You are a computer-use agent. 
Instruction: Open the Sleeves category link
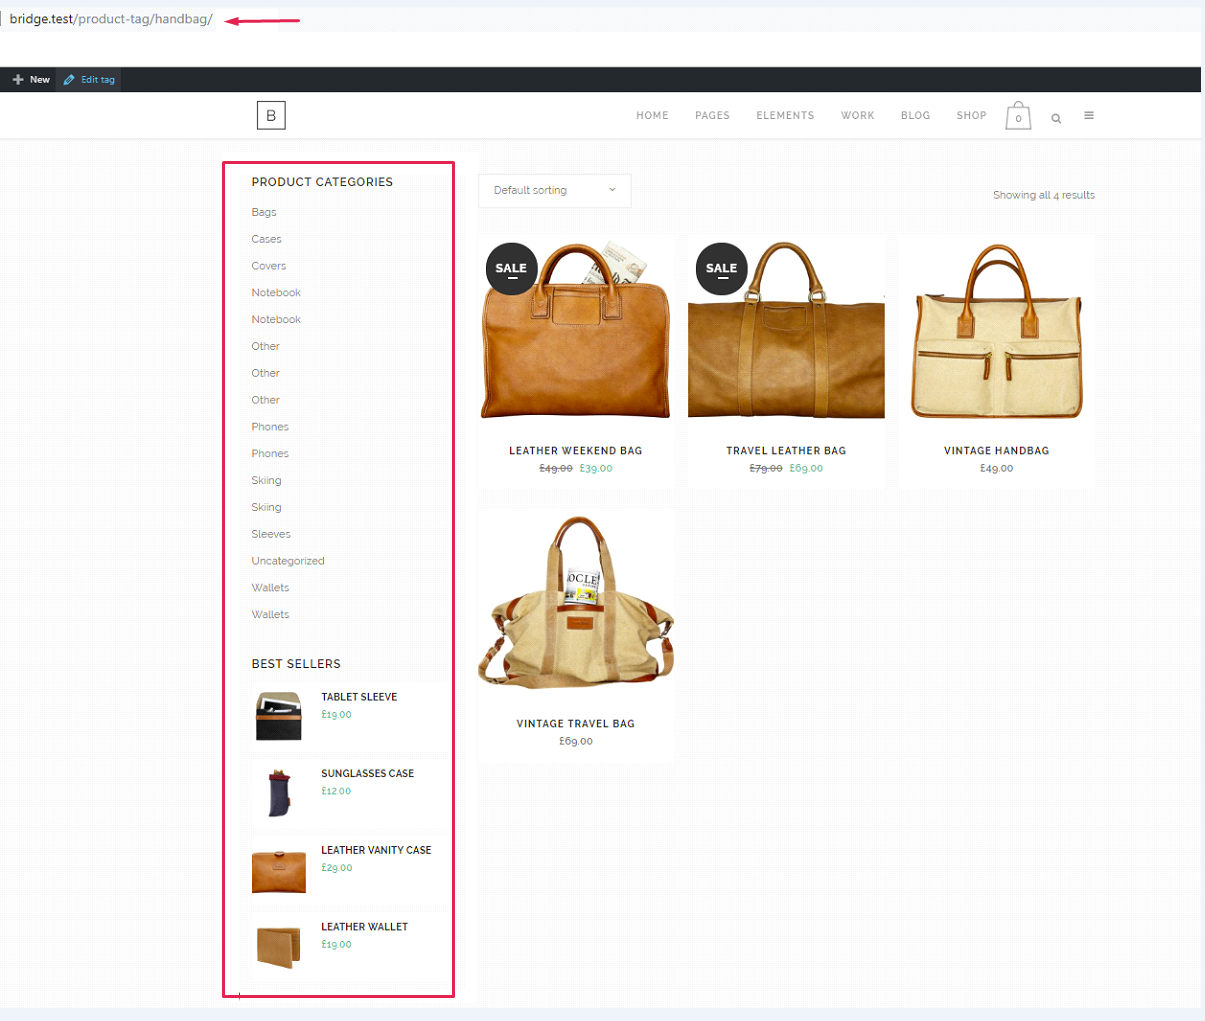pyautogui.click(x=271, y=534)
